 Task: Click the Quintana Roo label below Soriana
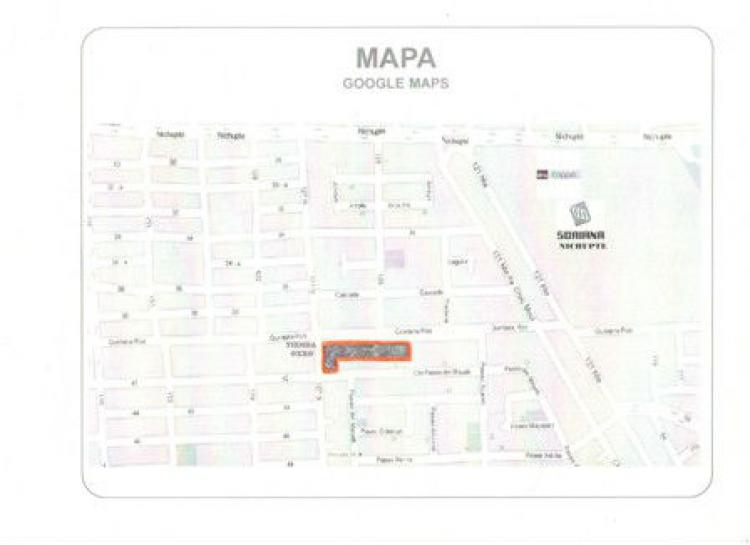coord(614,331)
